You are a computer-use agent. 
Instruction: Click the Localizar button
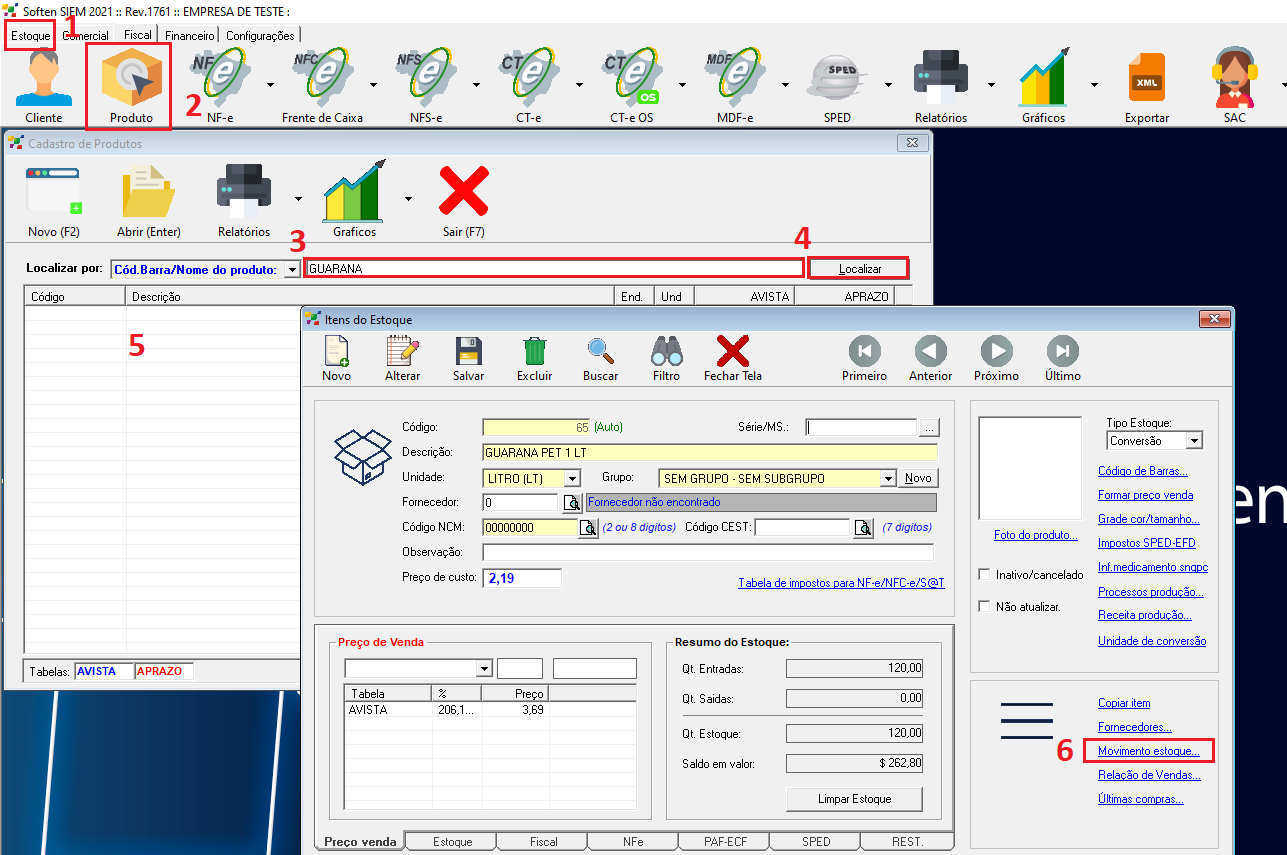pos(859,269)
